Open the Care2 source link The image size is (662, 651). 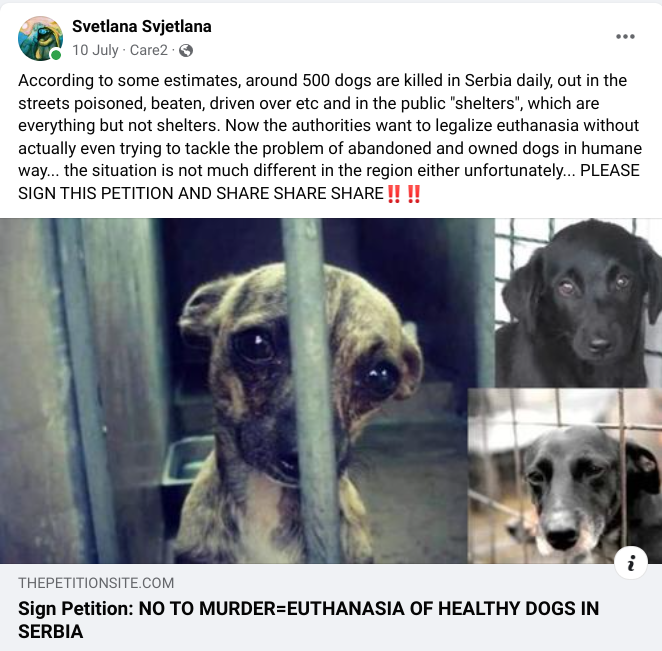pos(149,50)
